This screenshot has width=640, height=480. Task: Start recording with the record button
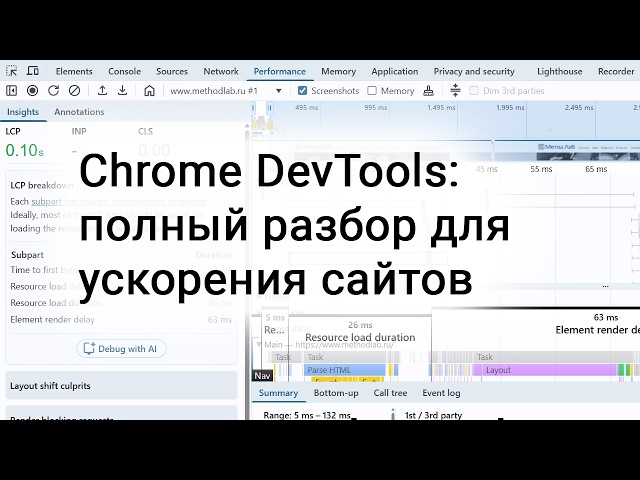point(32,91)
